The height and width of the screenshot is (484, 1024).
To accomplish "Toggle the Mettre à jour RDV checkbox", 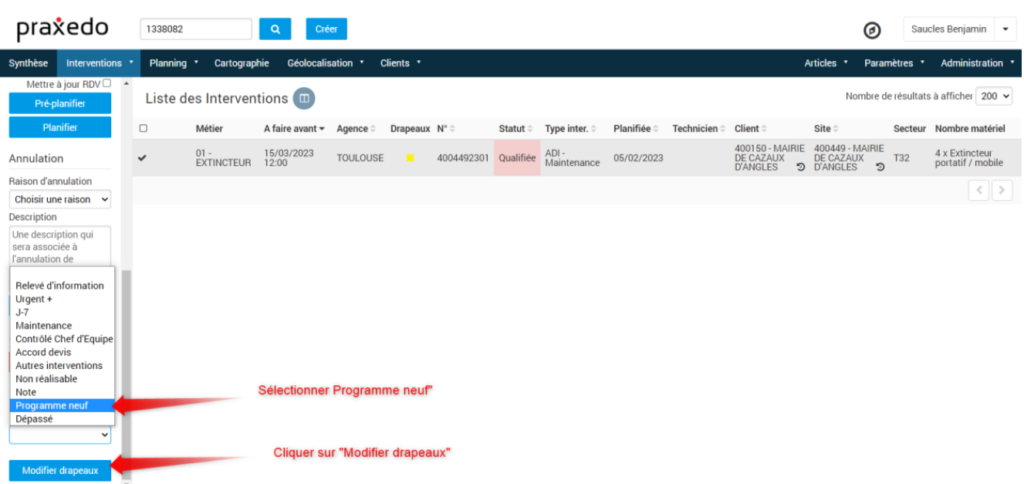I will tap(107, 84).
